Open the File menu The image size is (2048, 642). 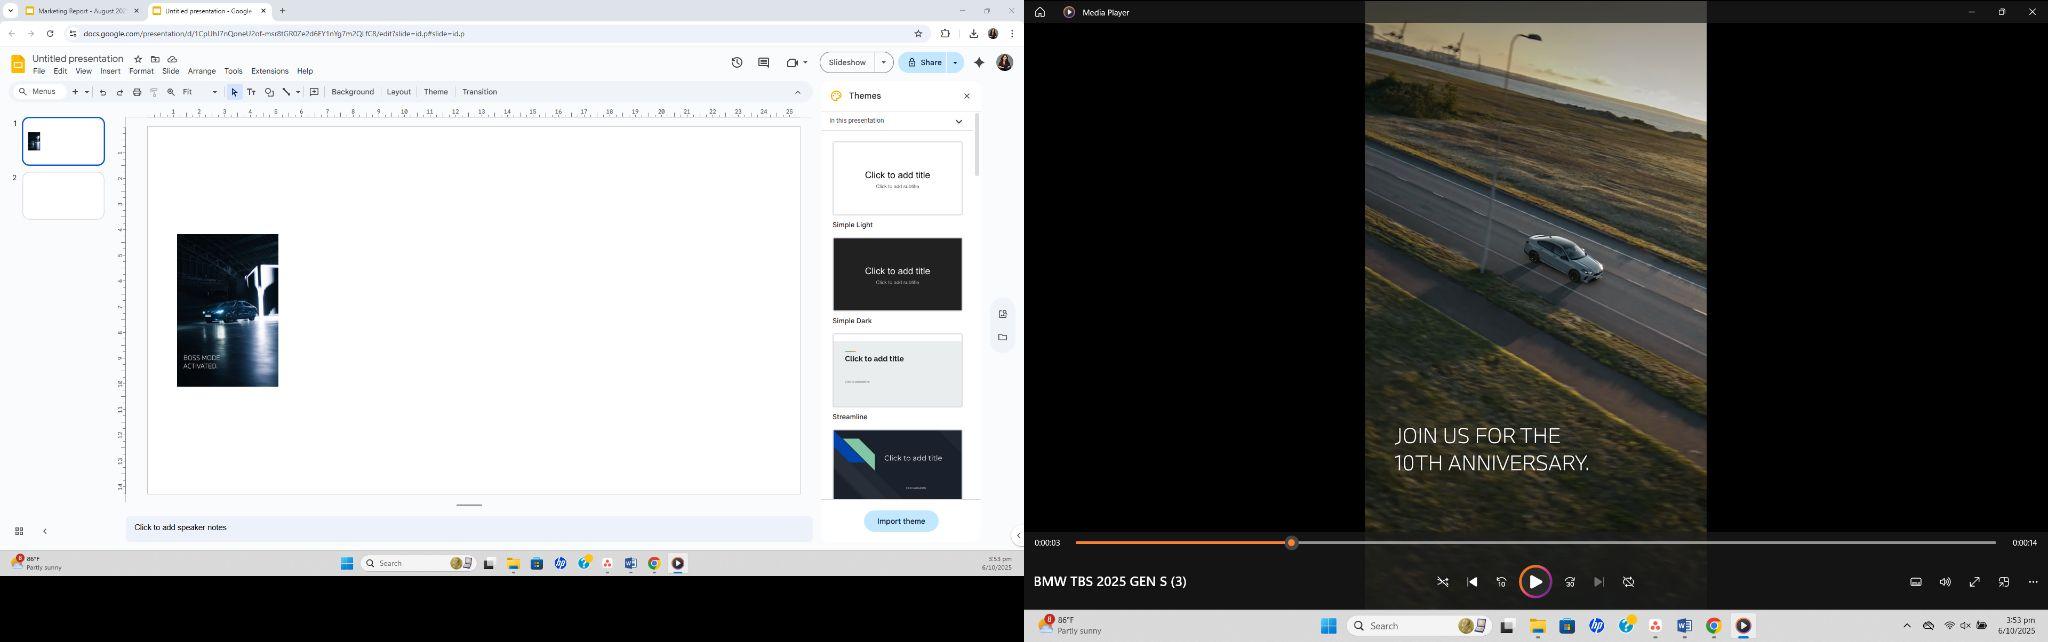pos(39,72)
